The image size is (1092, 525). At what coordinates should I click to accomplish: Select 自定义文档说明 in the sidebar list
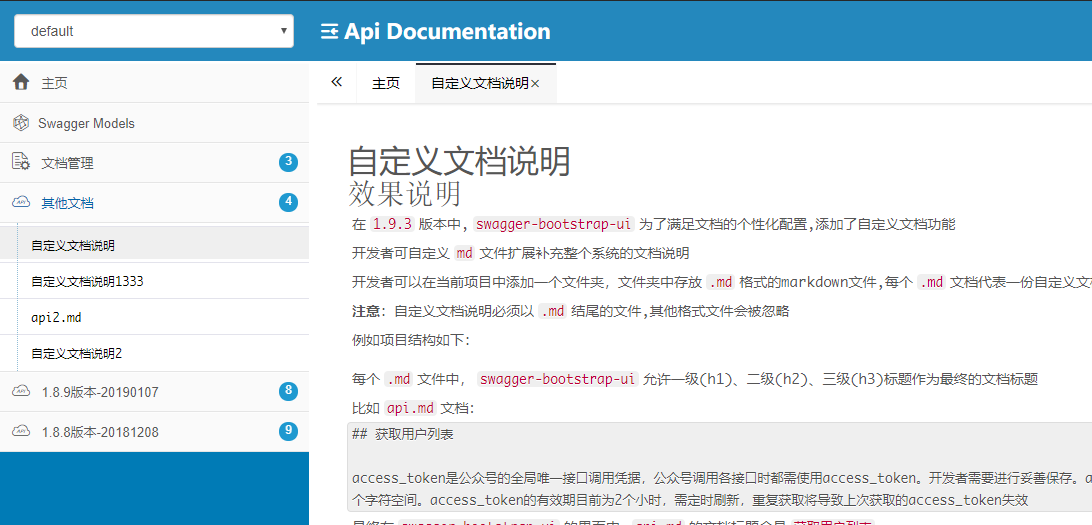(154, 245)
